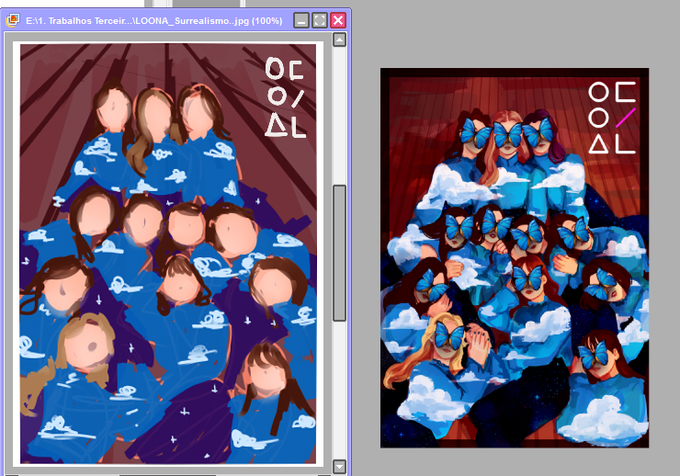Click the LOONA_Surrealismo window app icon
Viewport: 680px width, 476px height.
point(13,20)
